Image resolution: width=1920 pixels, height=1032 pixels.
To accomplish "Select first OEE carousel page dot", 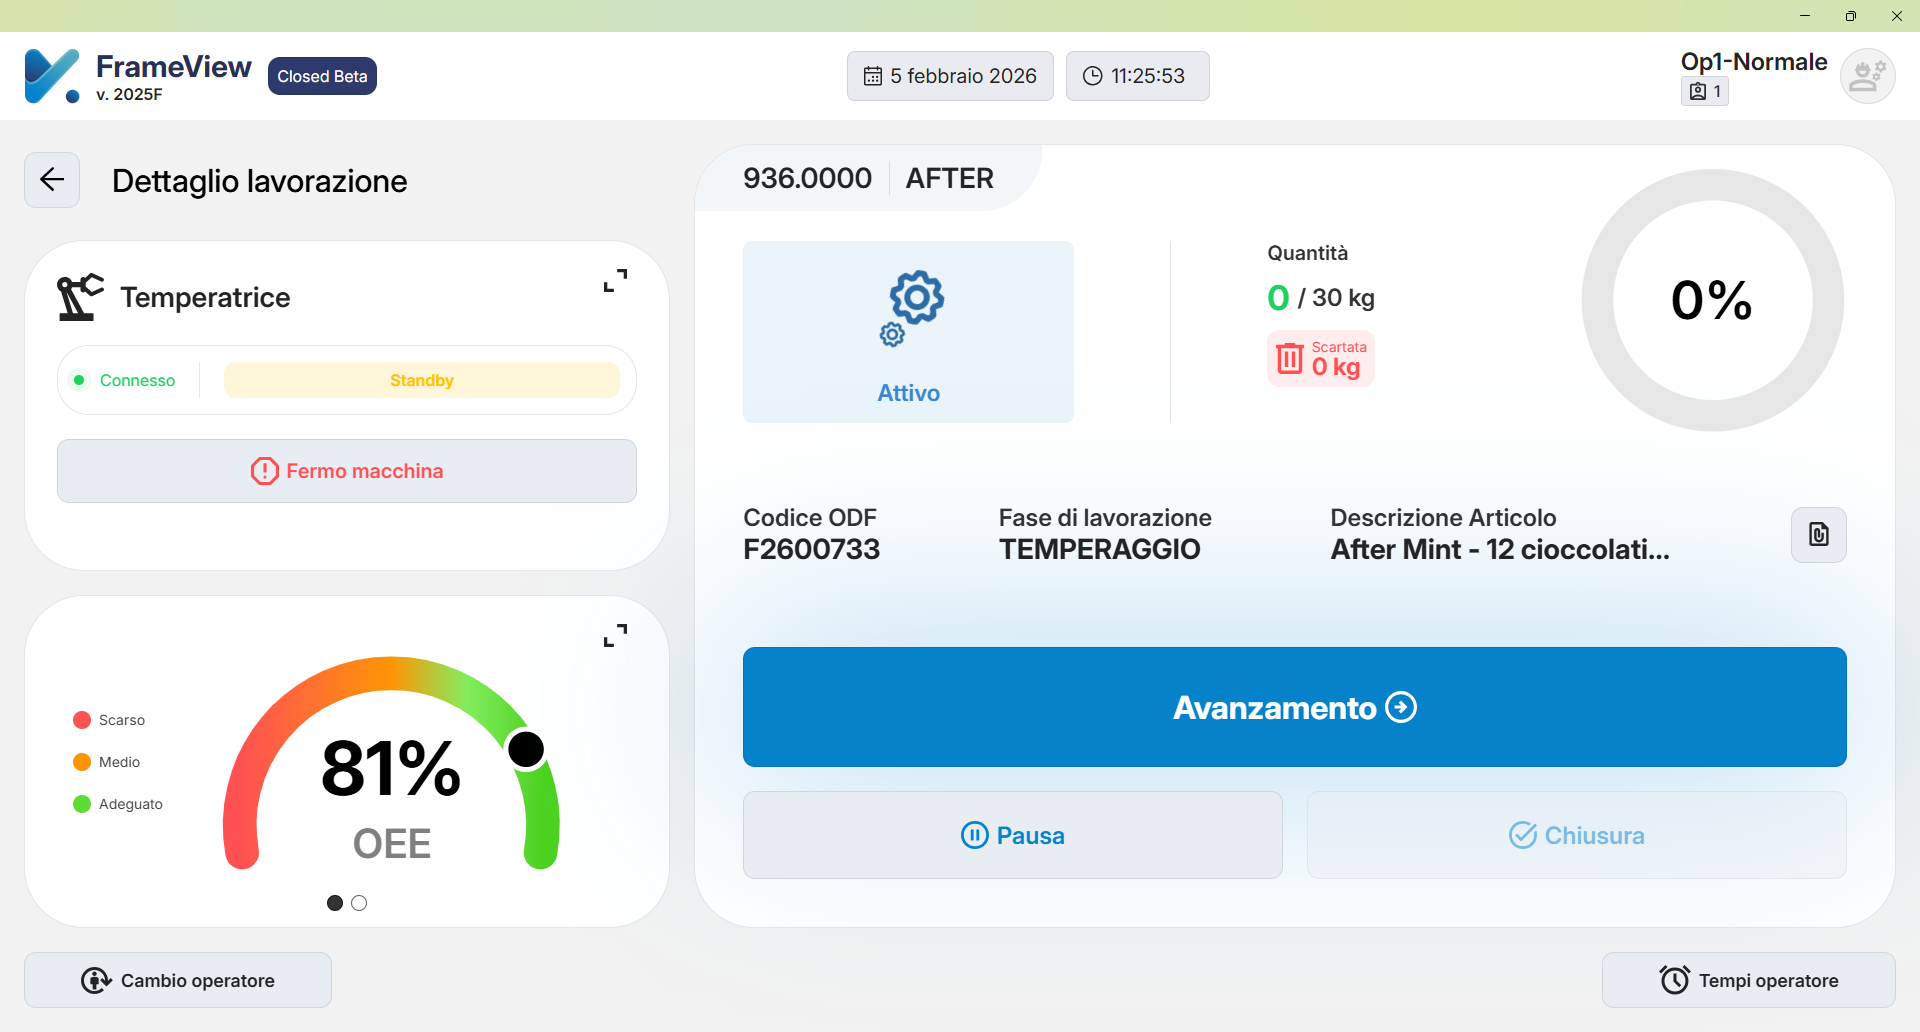I will coord(335,903).
